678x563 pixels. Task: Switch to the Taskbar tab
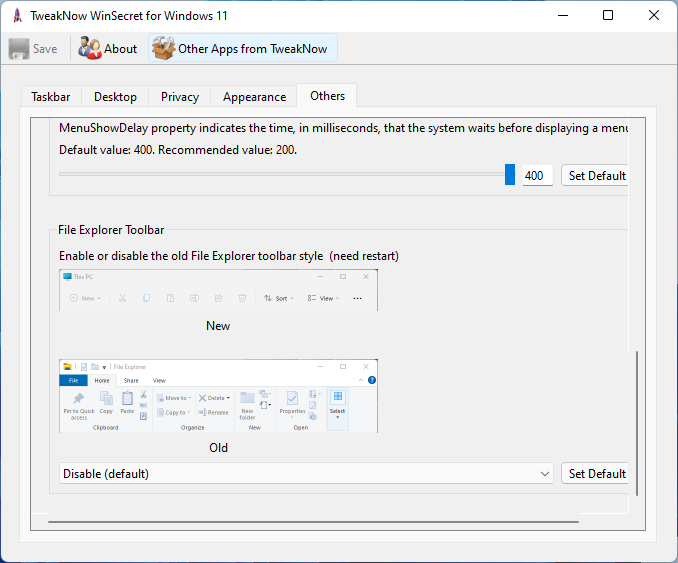point(51,97)
